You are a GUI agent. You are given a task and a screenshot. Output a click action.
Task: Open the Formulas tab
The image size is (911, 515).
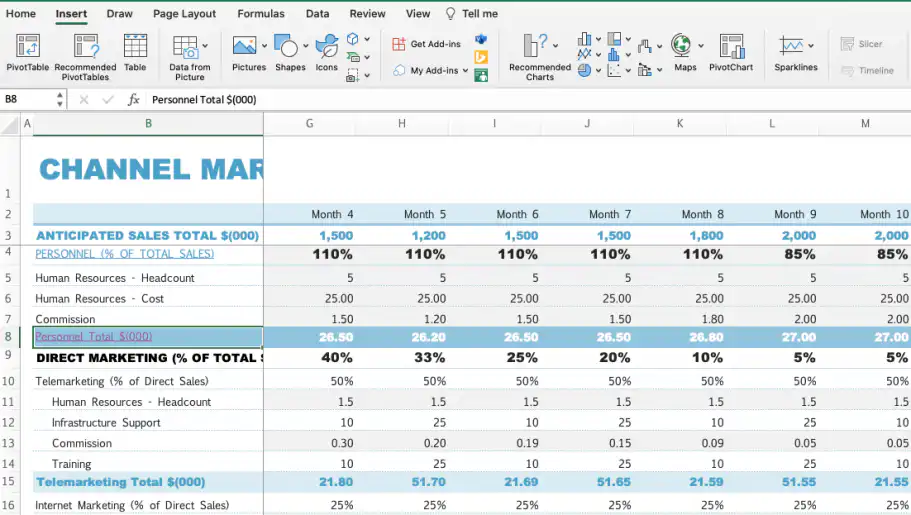(x=261, y=13)
